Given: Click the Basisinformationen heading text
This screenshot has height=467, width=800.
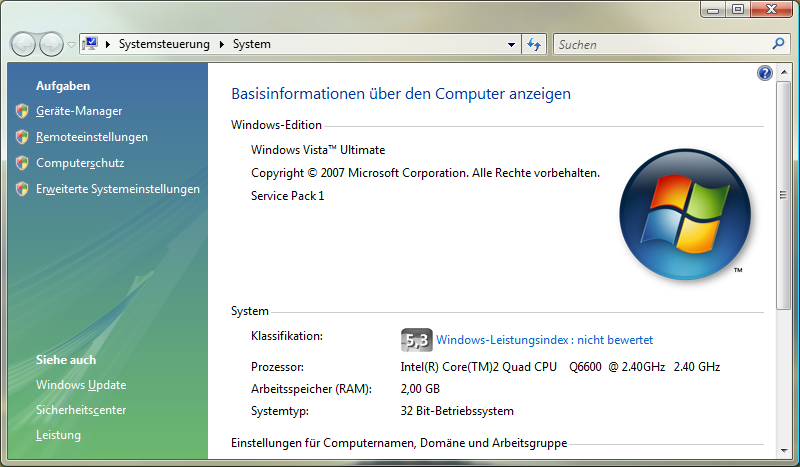Looking at the screenshot, I should click(x=401, y=94).
